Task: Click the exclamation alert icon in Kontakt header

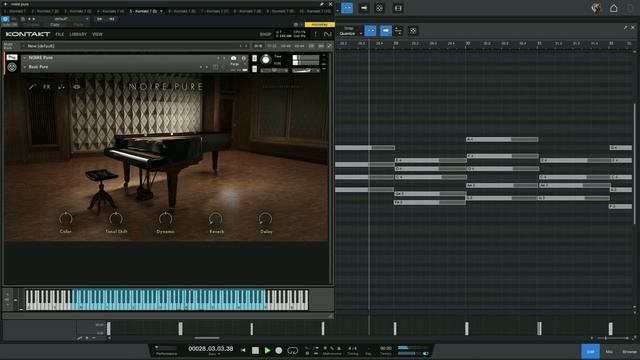Action: [x=316, y=34]
